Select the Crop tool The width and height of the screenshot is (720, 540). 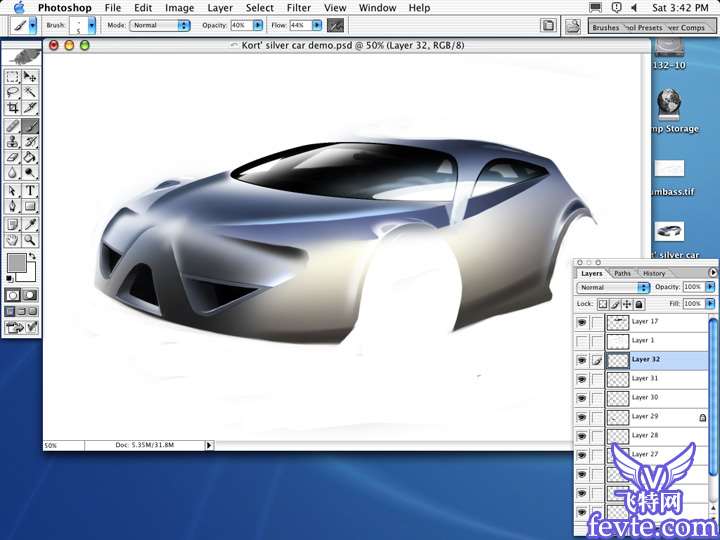tap(12, 108)
